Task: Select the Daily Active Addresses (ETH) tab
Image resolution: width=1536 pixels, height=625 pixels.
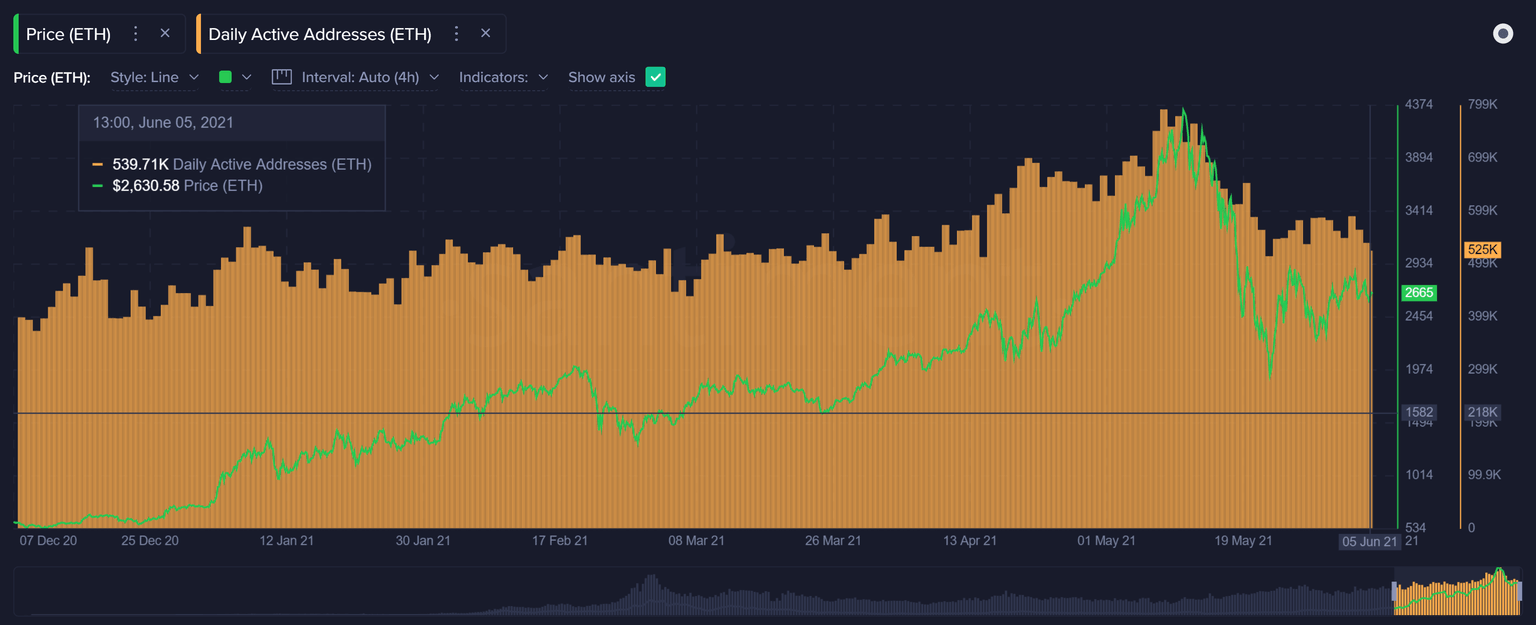Action: point(320,33)
